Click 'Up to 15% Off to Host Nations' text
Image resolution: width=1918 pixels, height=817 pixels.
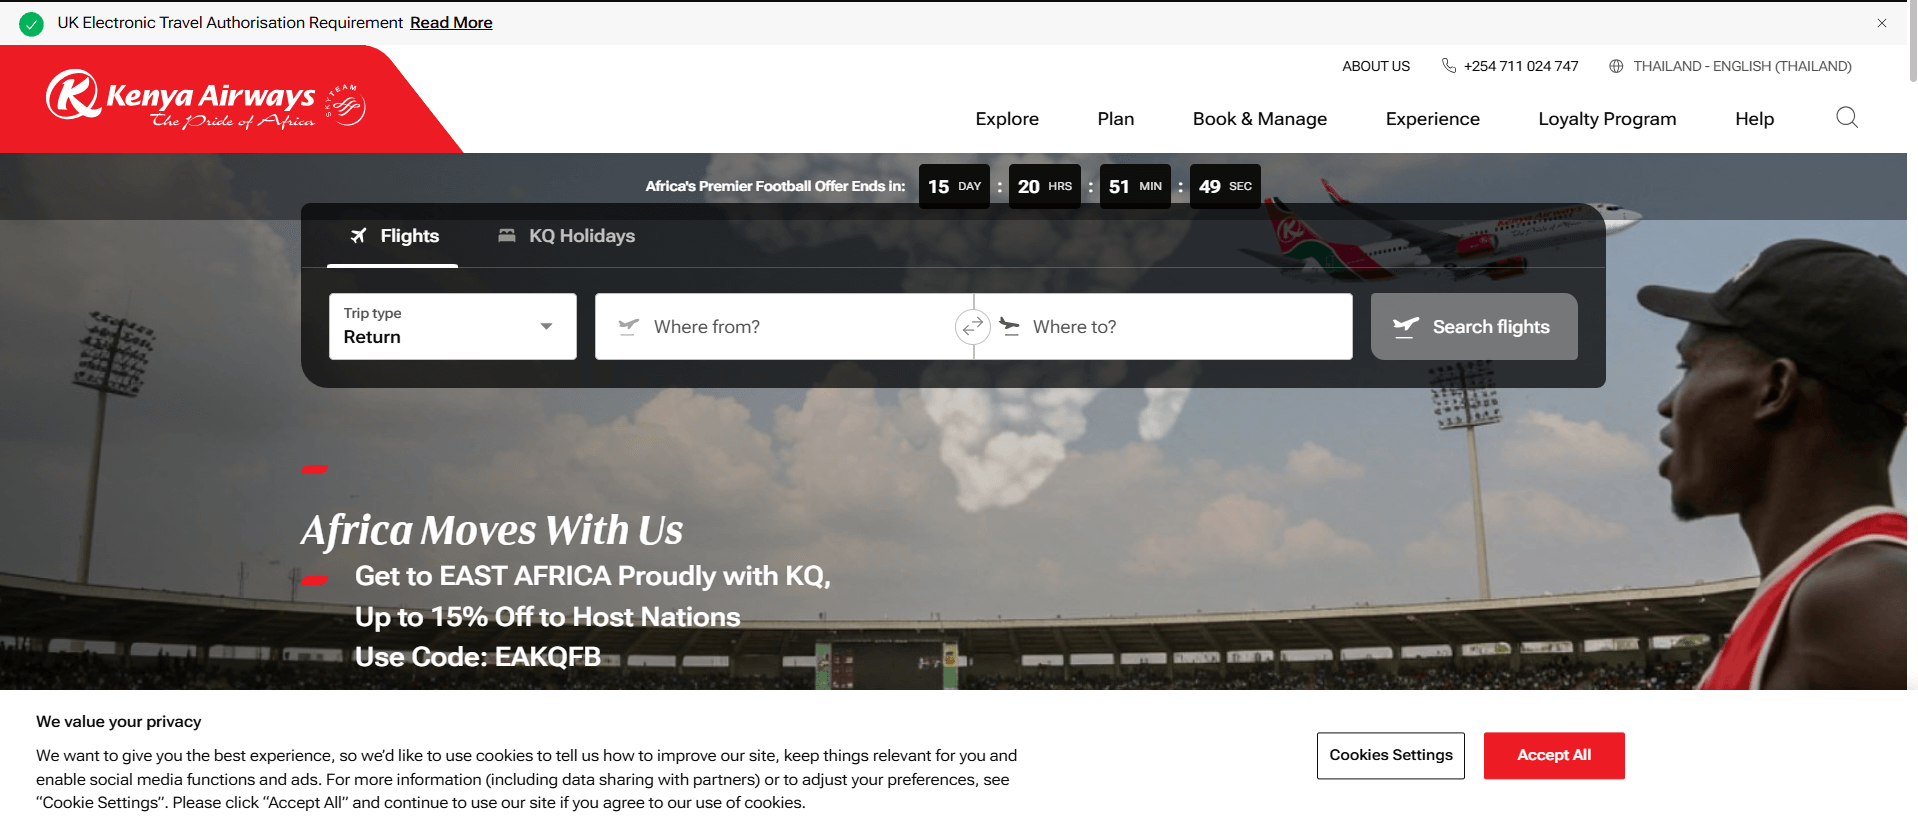pyautogui.click(x=547, y=617)
